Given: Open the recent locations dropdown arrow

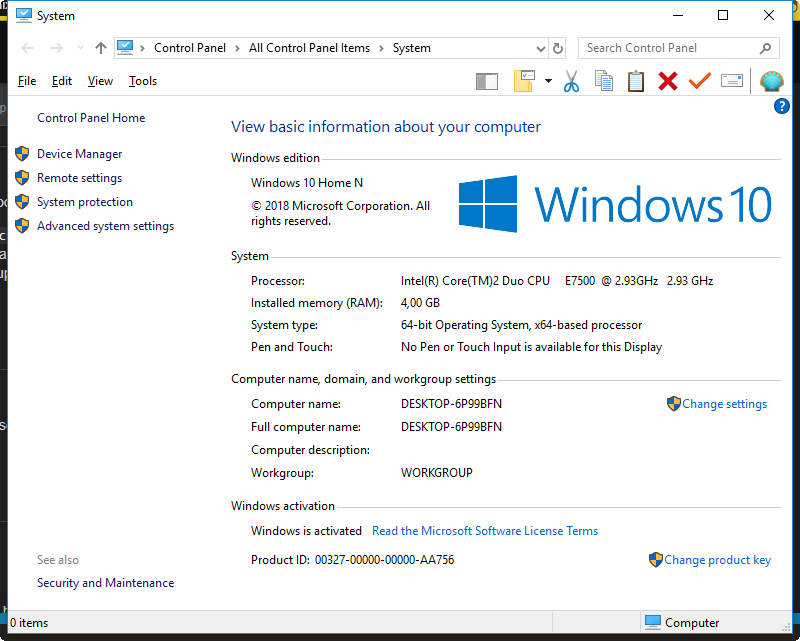Looking at the screenshot, I should tap(80, 48).
